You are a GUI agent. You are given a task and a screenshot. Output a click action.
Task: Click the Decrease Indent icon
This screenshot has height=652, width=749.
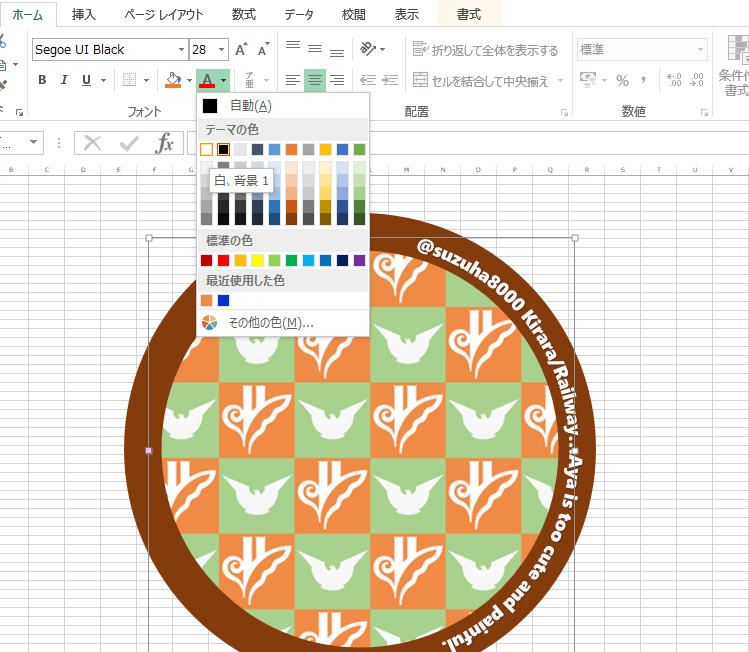click(368, 80)
